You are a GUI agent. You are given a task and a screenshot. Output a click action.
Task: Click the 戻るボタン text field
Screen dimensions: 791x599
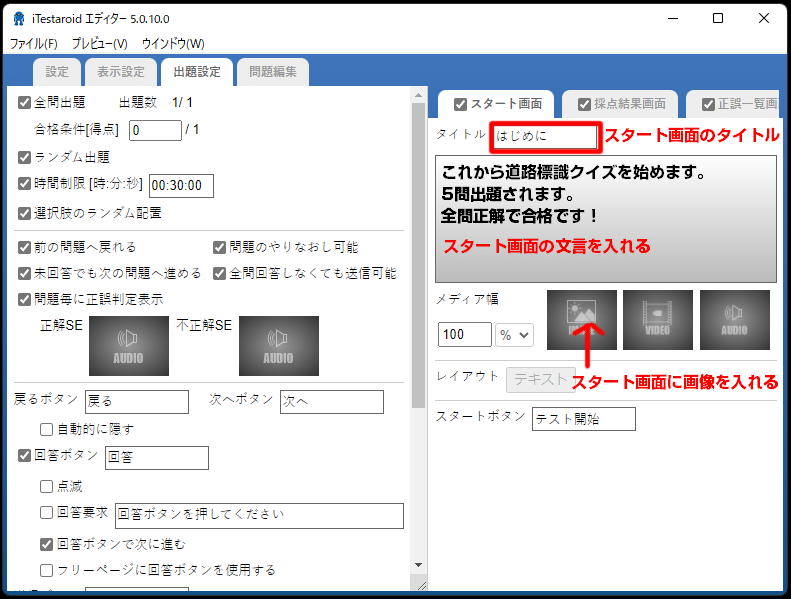pyautogui.click(x=137, y=402)
